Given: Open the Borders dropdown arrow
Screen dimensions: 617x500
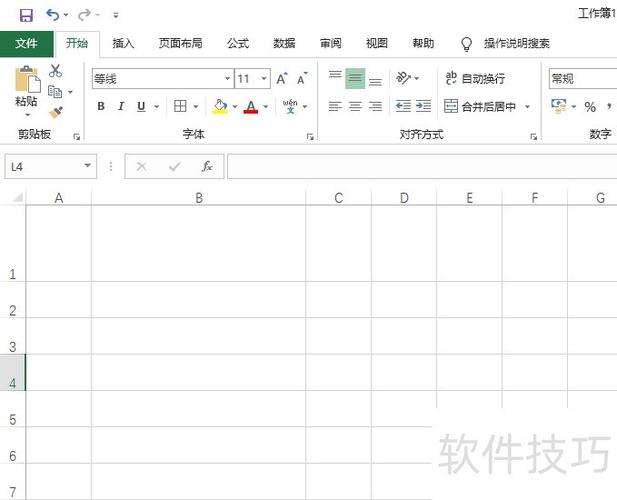Looking at the screenshot, I should click(x=196, y=106).
